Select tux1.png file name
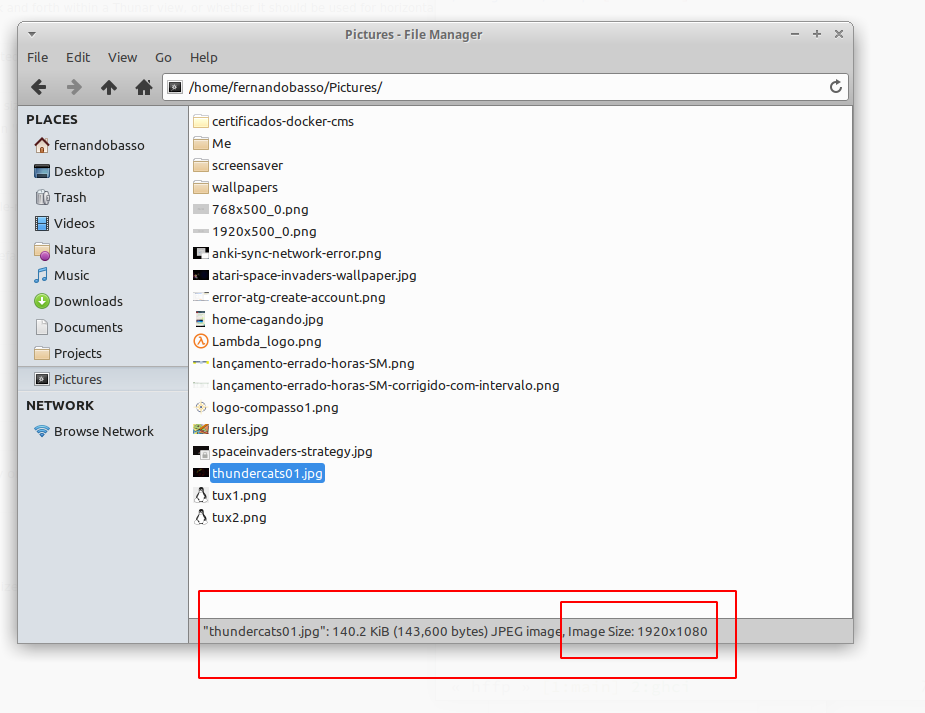 pos(239,495)
